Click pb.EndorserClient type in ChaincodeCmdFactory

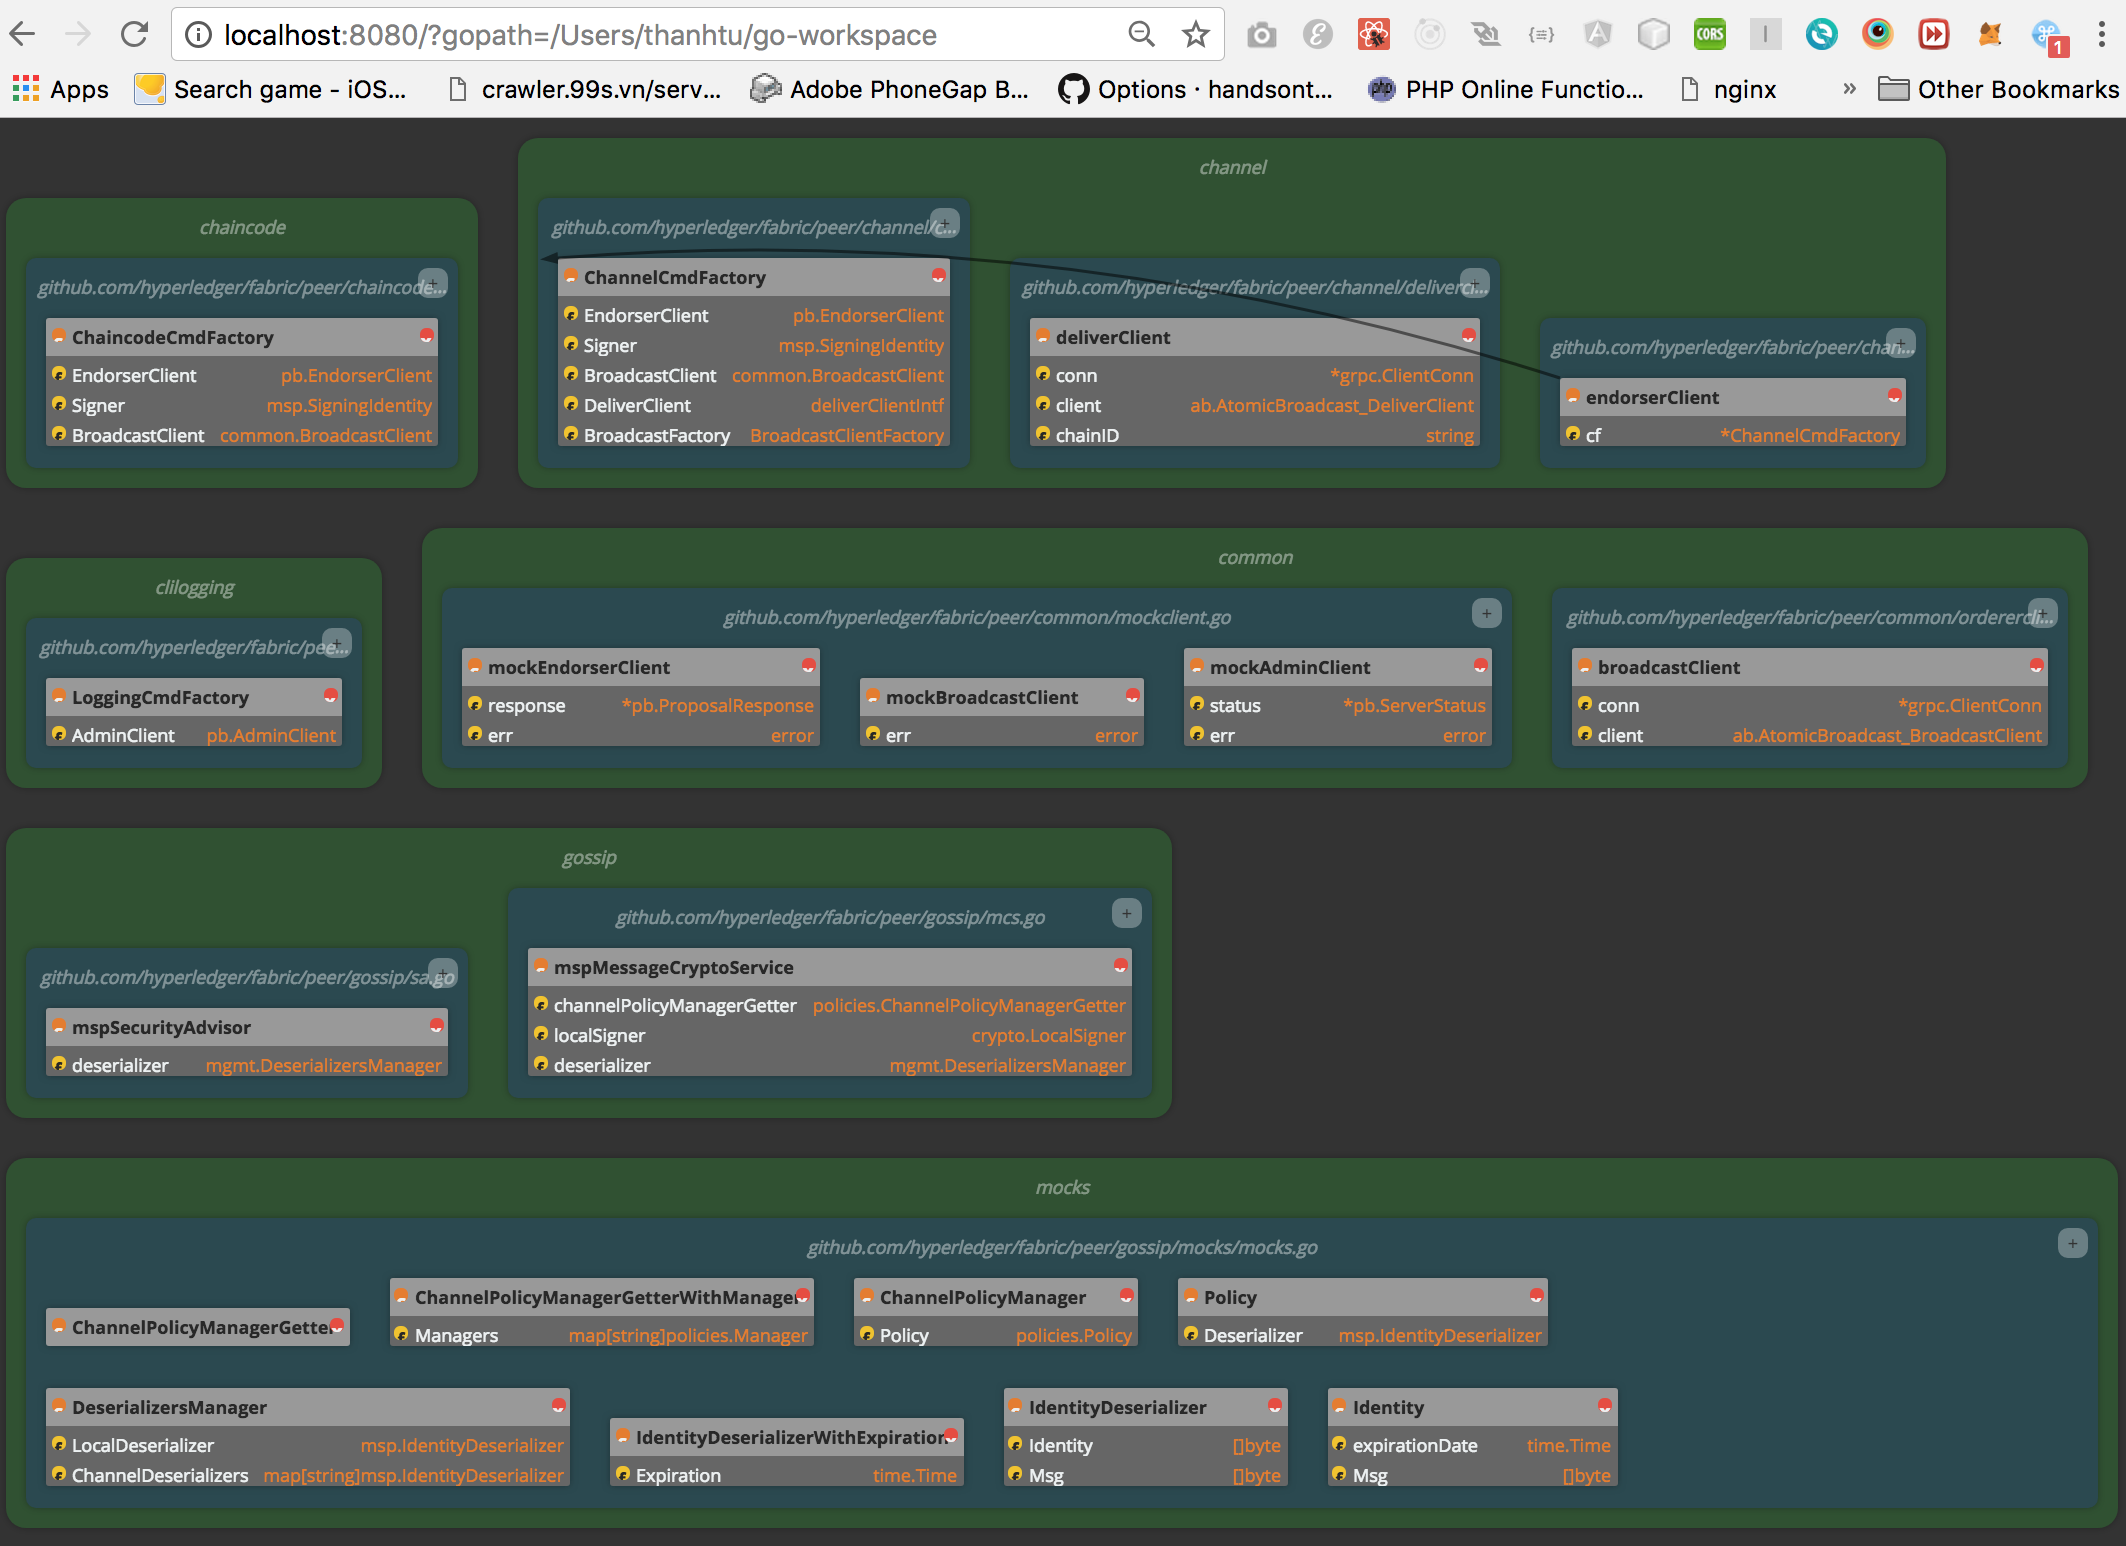coord(356,375)
